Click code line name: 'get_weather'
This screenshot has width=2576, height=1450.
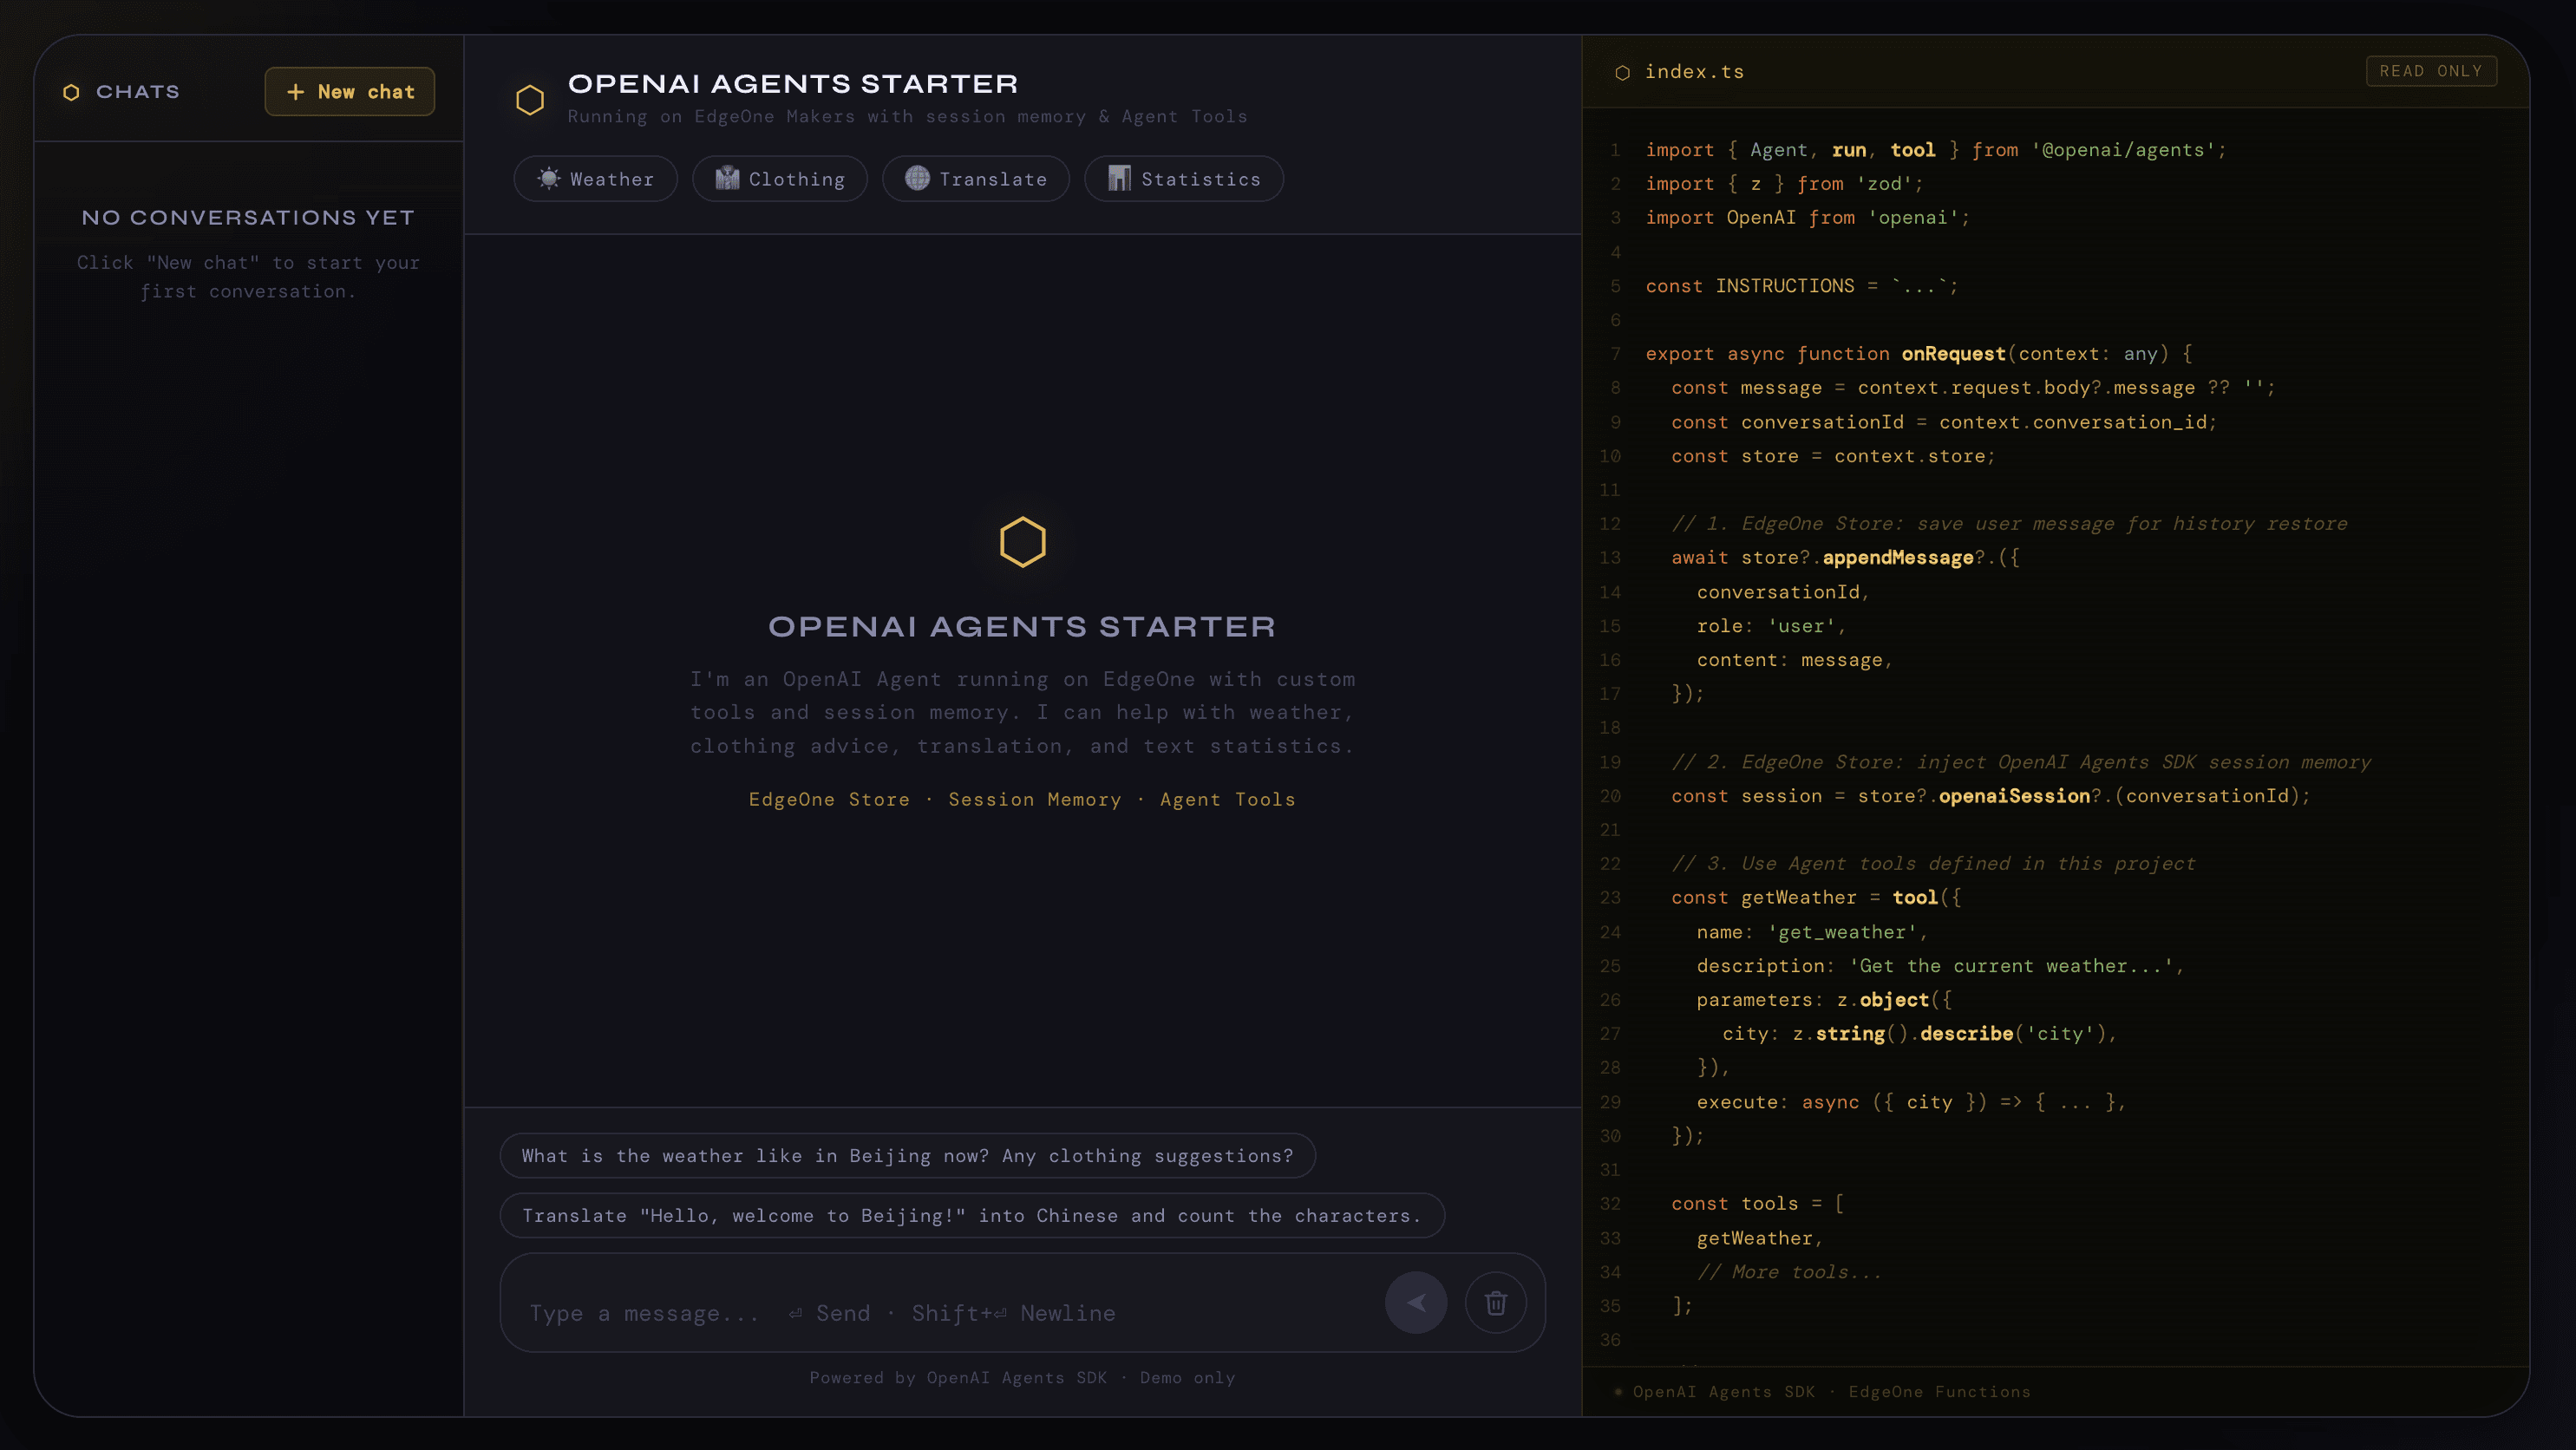click(x=1812, y=932)
